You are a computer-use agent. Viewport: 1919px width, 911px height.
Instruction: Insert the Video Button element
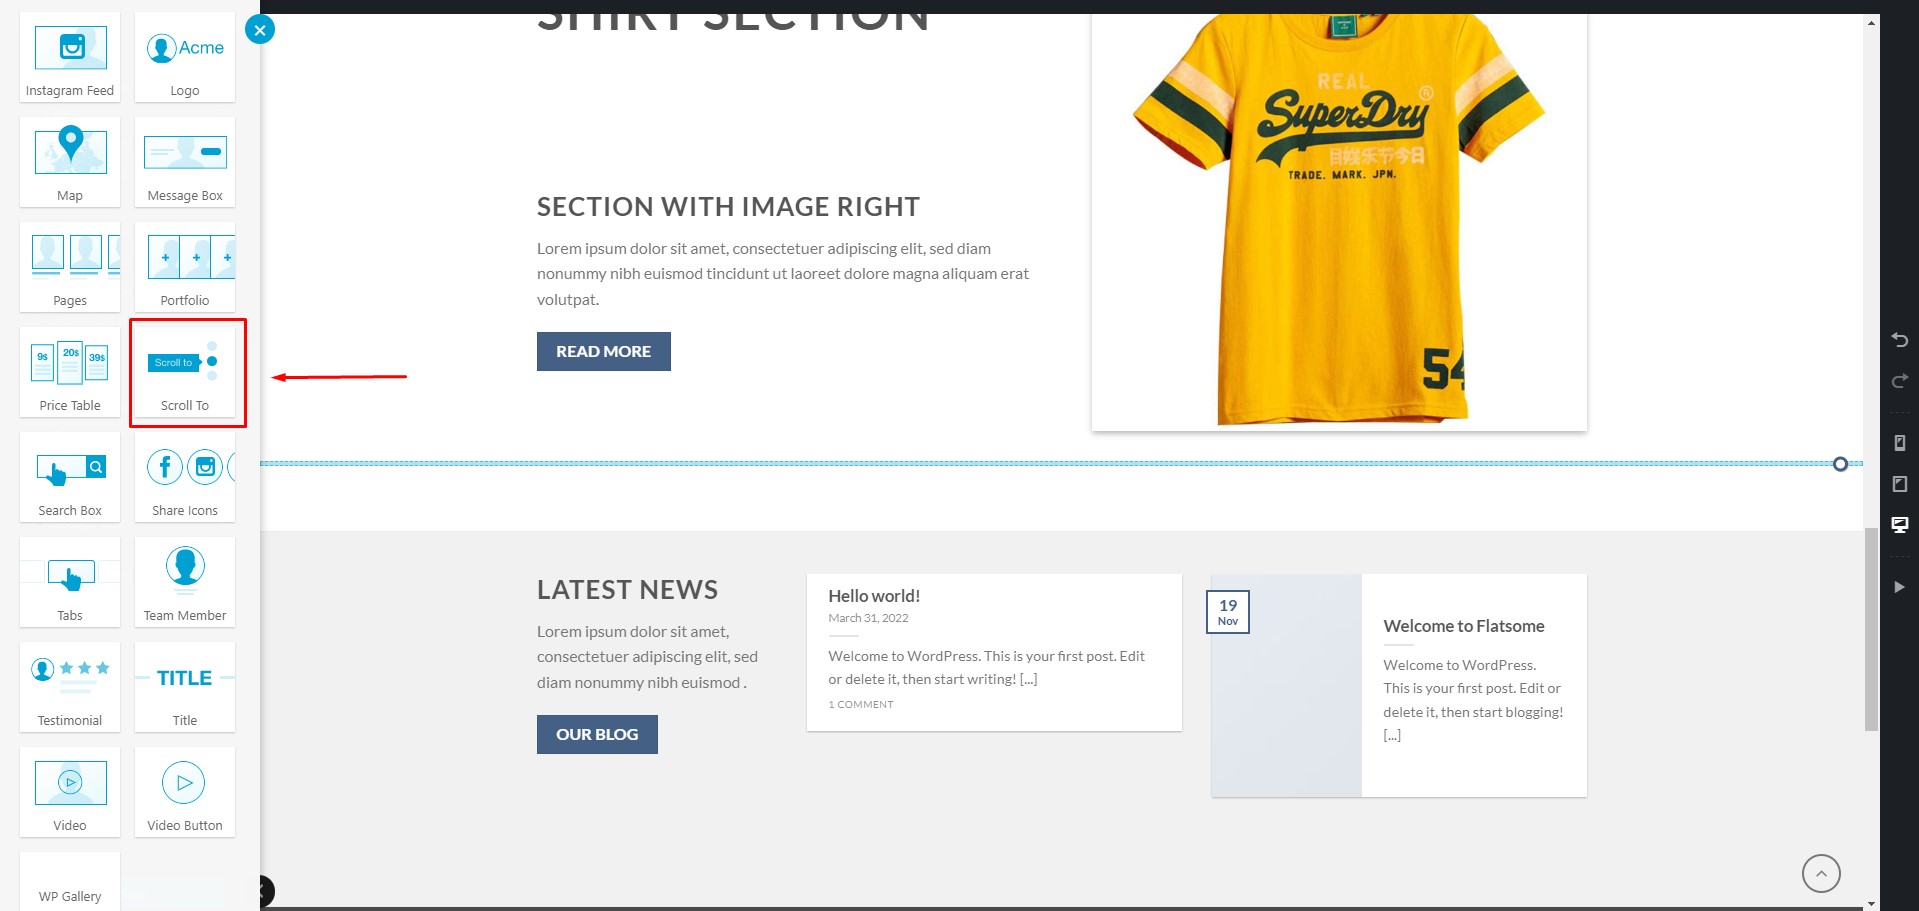[x=185, y=792]
